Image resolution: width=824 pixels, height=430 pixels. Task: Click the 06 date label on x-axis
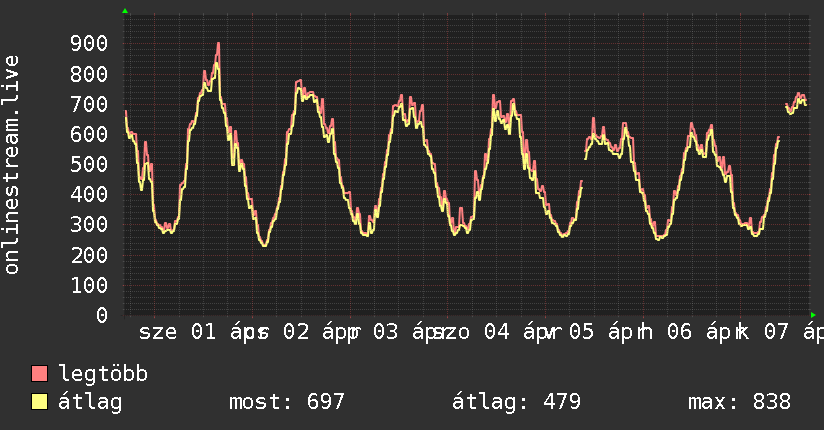pos(679,332)
